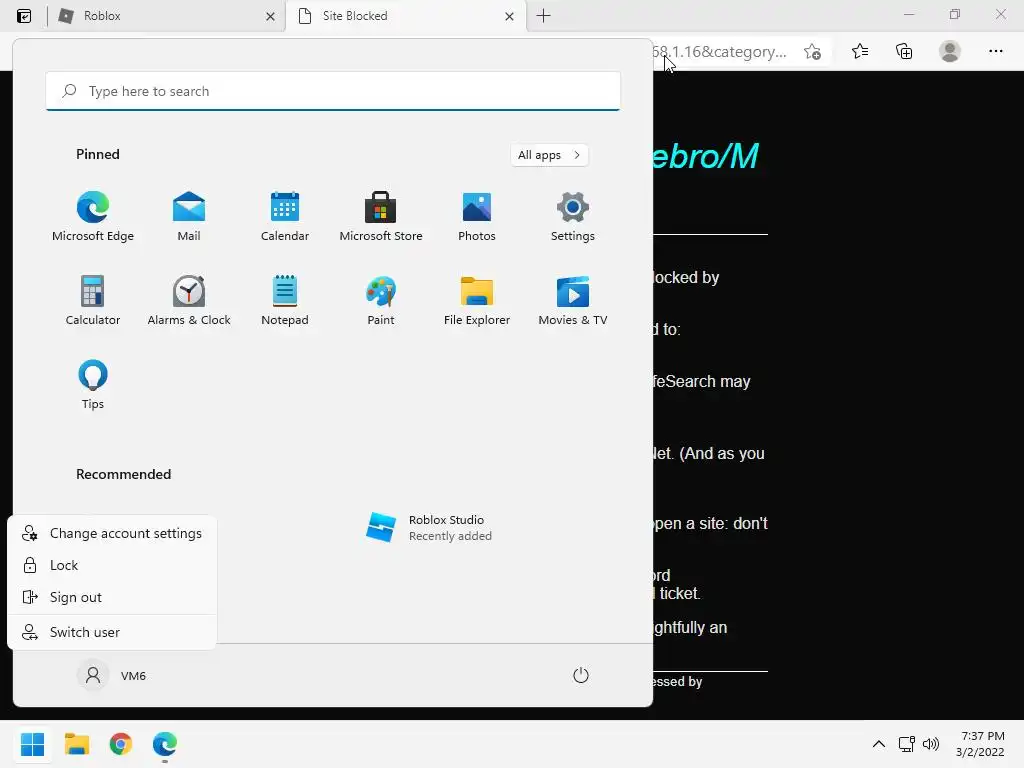Image resolution: width=1024 pixels, height=768 pixels.
Task: Open Alarms & Clock app
Action: pyautogui.click(x=189, y=300)
